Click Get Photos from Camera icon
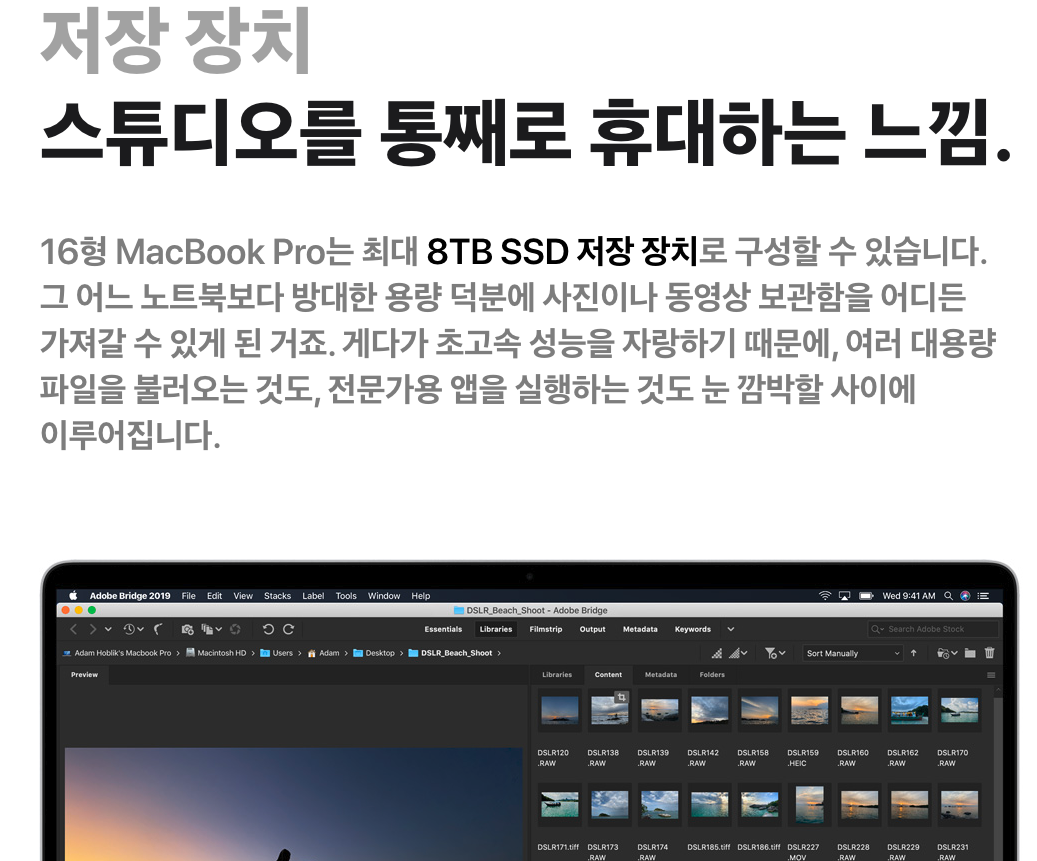The width and height of the screenshot is (1037, 861). tap(187, 629)
